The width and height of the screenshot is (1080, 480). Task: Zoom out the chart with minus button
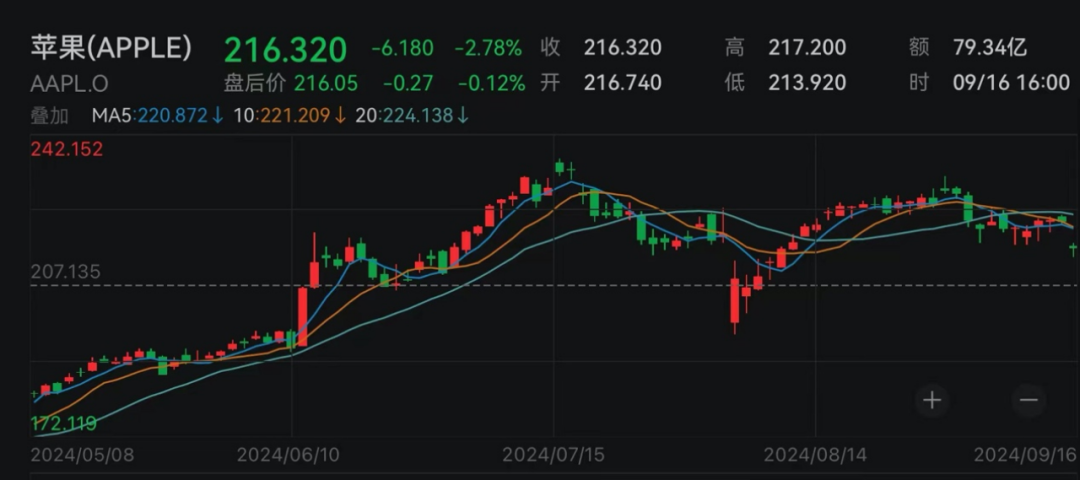[1029, 400]
